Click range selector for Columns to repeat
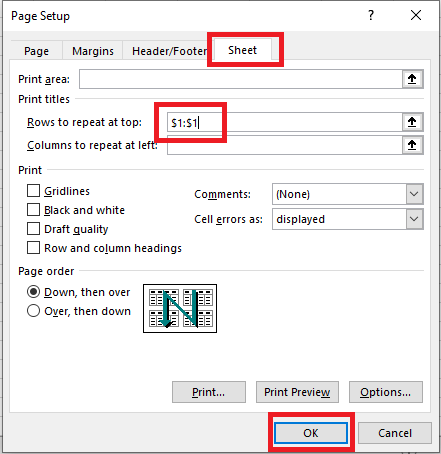 [412, 145]
